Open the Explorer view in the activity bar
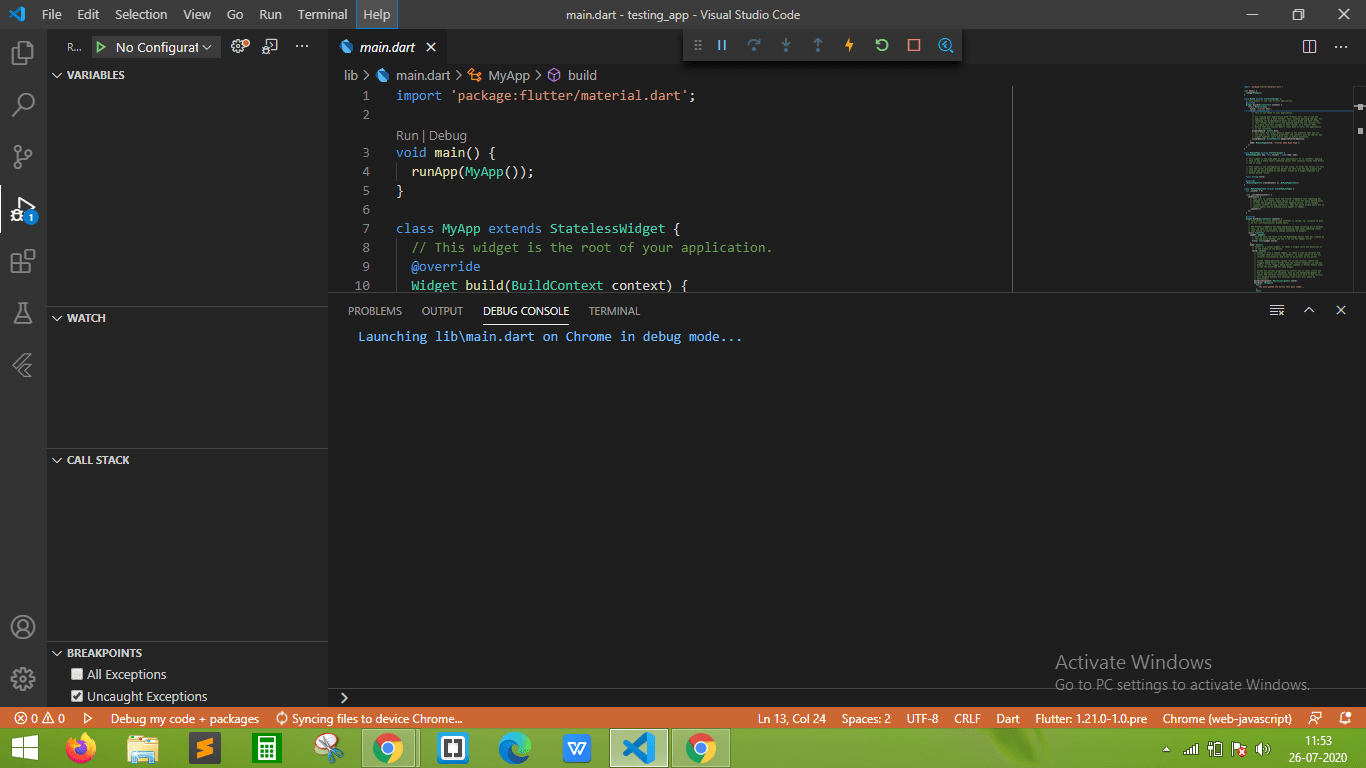This screenshot has width=1366, height=768. 23,53
